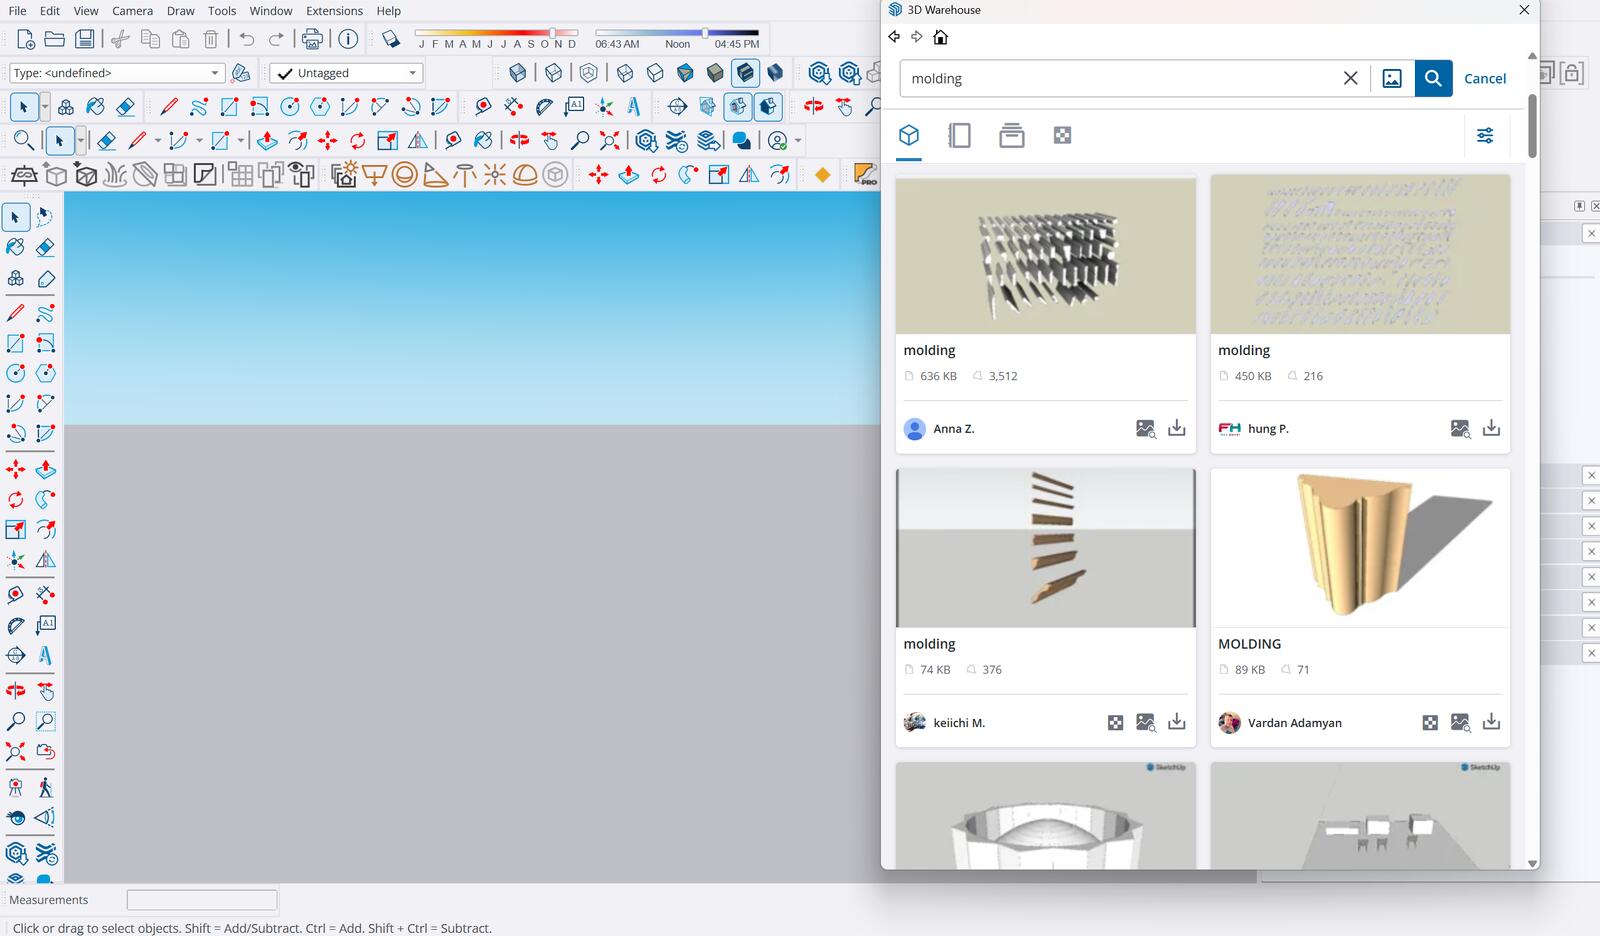The height and width of the screenshot is (936, 1600).
Task: Go to 3D Warehouse home page
Action: pyautogui.click(x=940, y=37)
